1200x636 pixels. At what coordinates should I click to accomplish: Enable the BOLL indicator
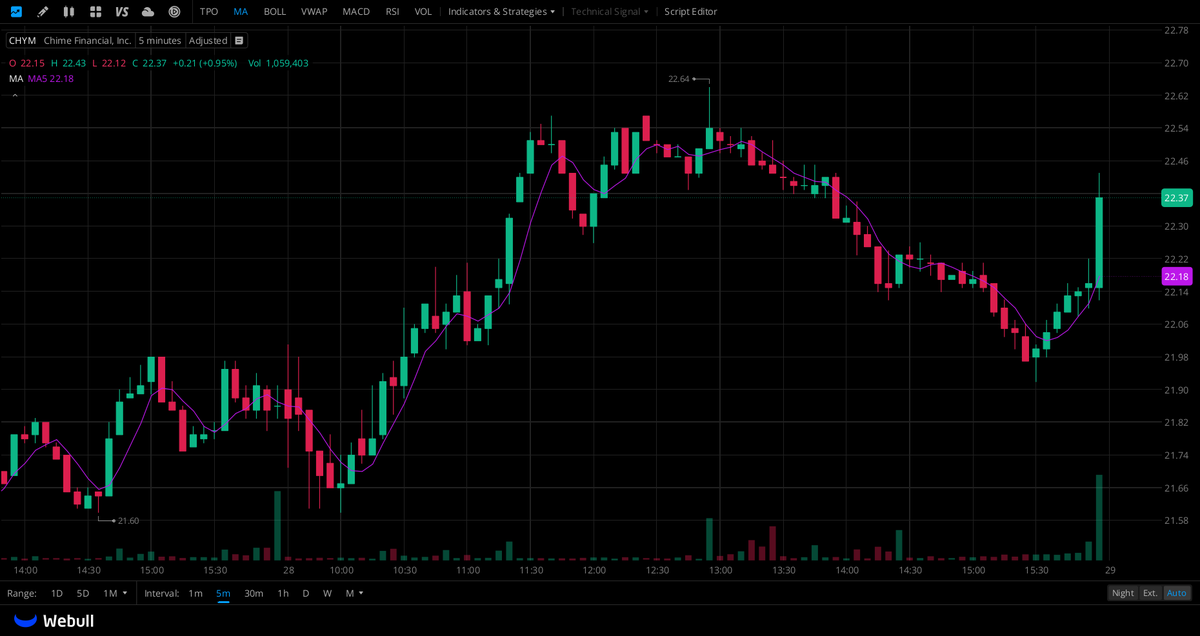275,12
